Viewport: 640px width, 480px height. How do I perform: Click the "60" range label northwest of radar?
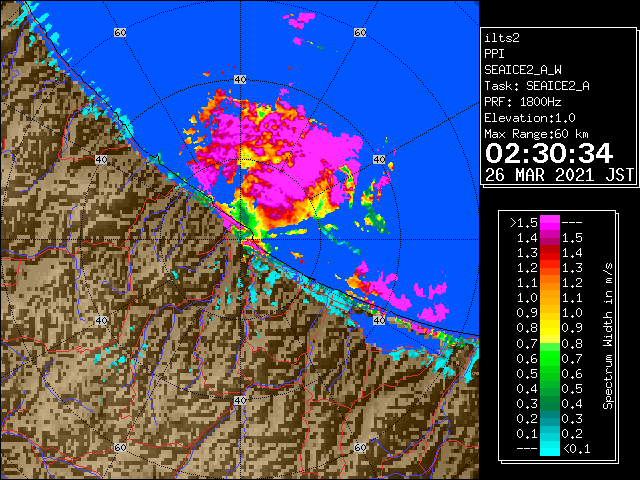[120, 33]
